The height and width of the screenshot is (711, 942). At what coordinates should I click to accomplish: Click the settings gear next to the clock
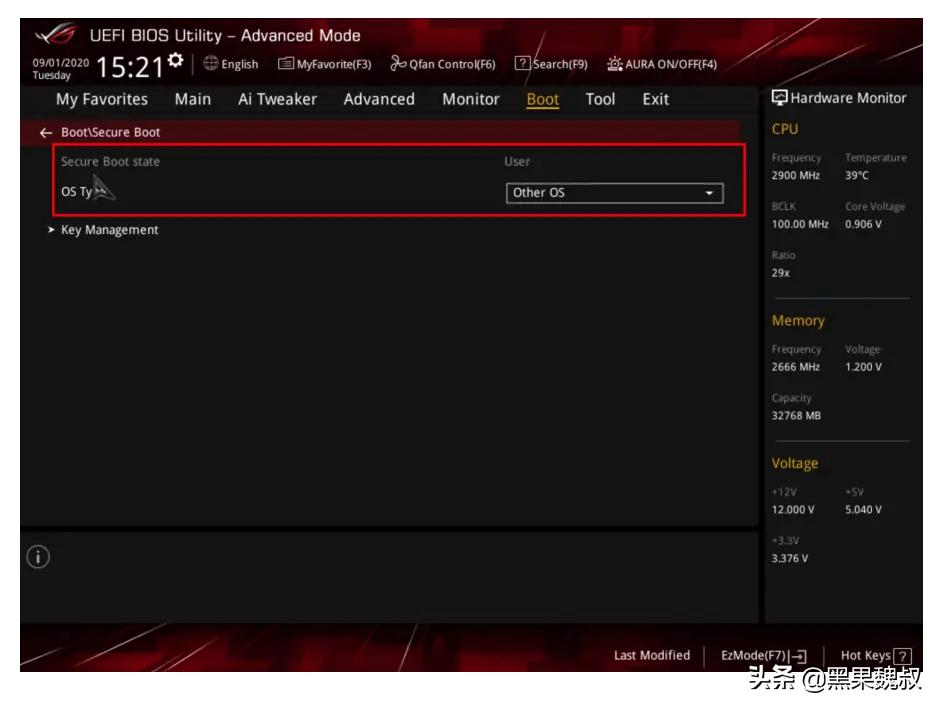pos(175,60)
